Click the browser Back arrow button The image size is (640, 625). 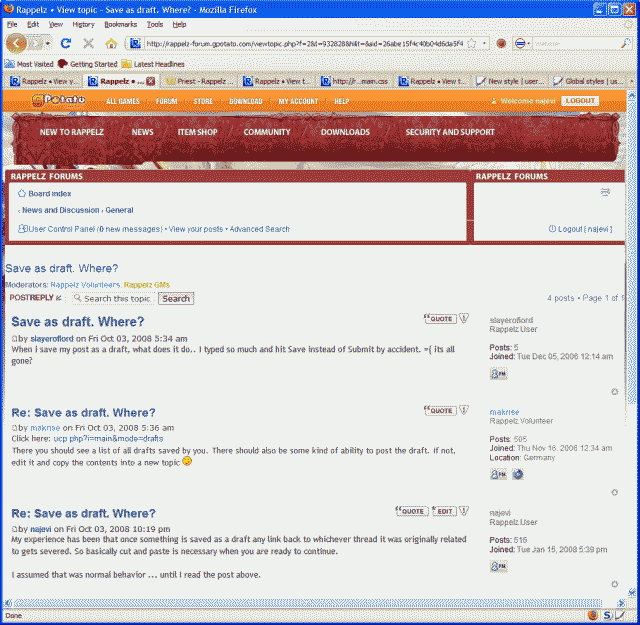coord(16,43)
